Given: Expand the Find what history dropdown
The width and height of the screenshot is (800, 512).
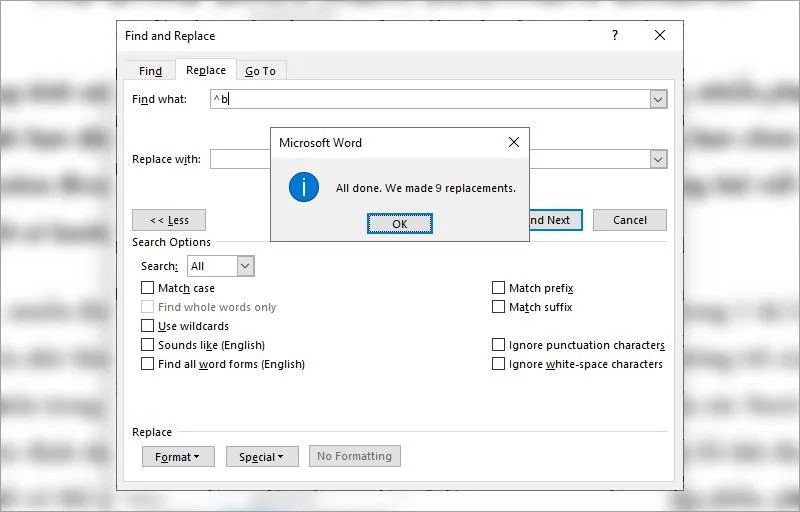Looking at the screenshot, I should pyautogui.click(x=658, y=99).
